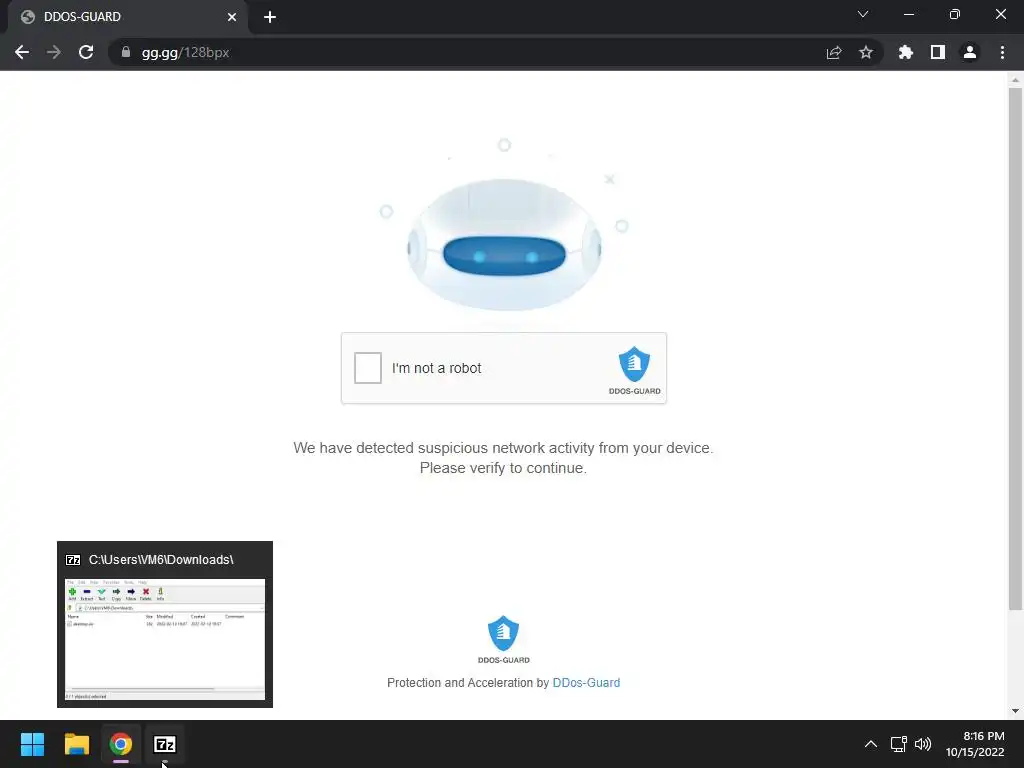Open network settings from the tray icon
Viewport: 1024px width, 768px height.
click(x=899, y=744)
